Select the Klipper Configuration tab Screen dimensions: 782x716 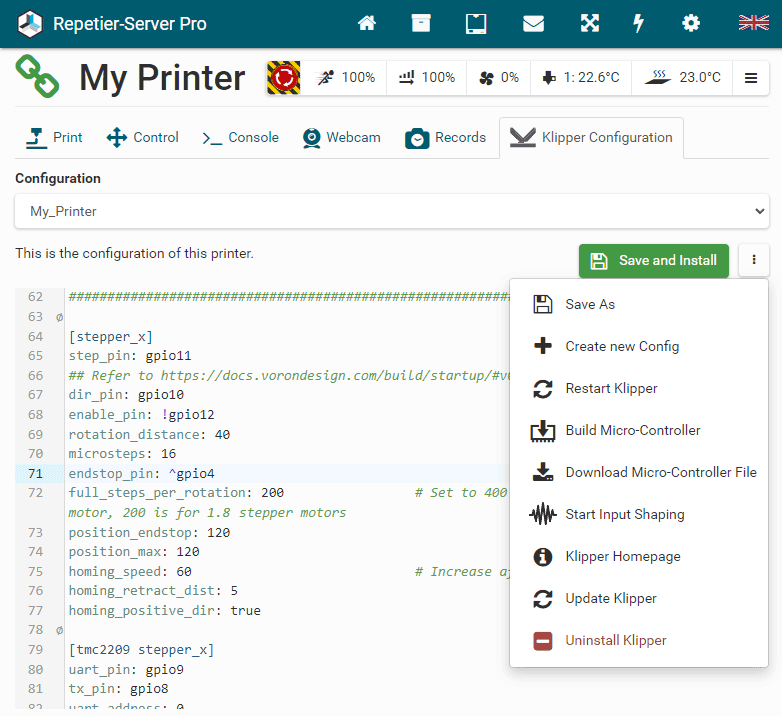pos(591,138)
